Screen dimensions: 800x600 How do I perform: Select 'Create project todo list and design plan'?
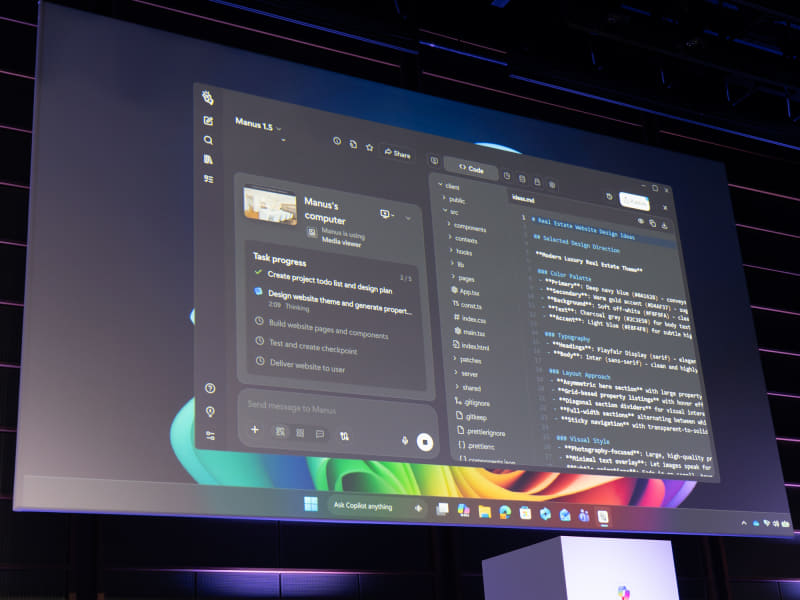click(330, 282)
